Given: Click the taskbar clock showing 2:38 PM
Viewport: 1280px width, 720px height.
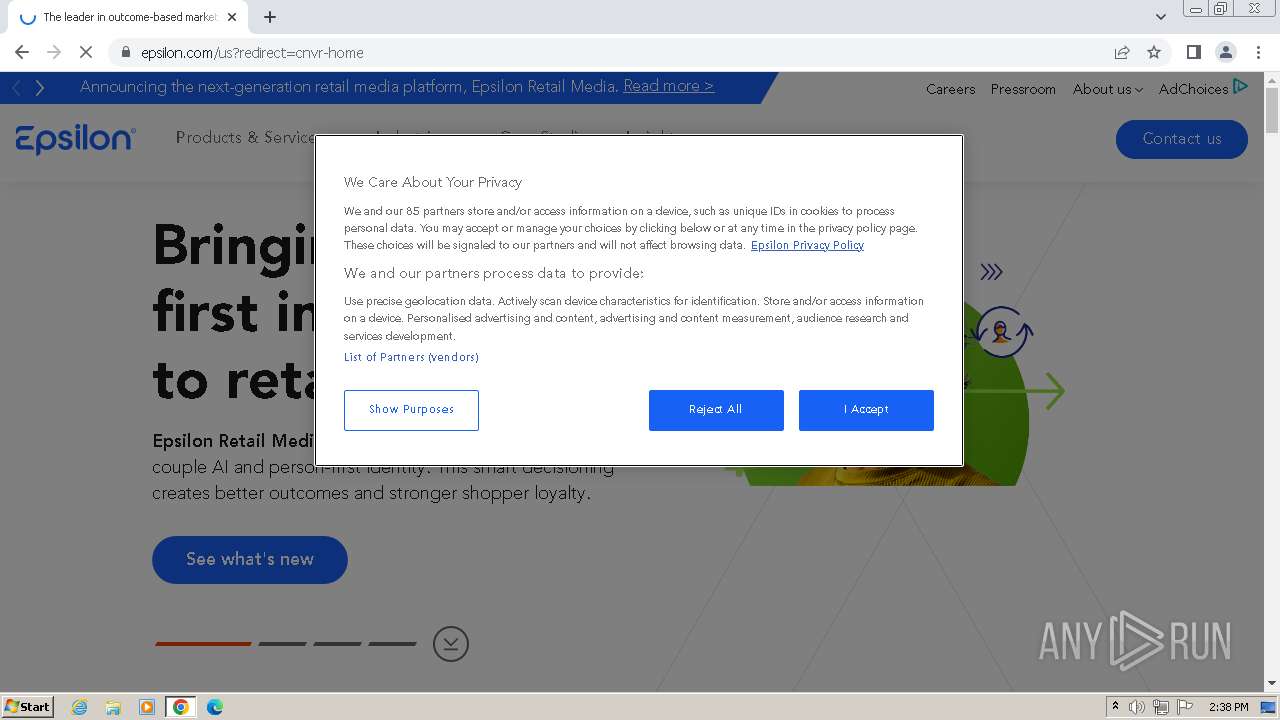Looking at the screenshot, I should 1229,707.
